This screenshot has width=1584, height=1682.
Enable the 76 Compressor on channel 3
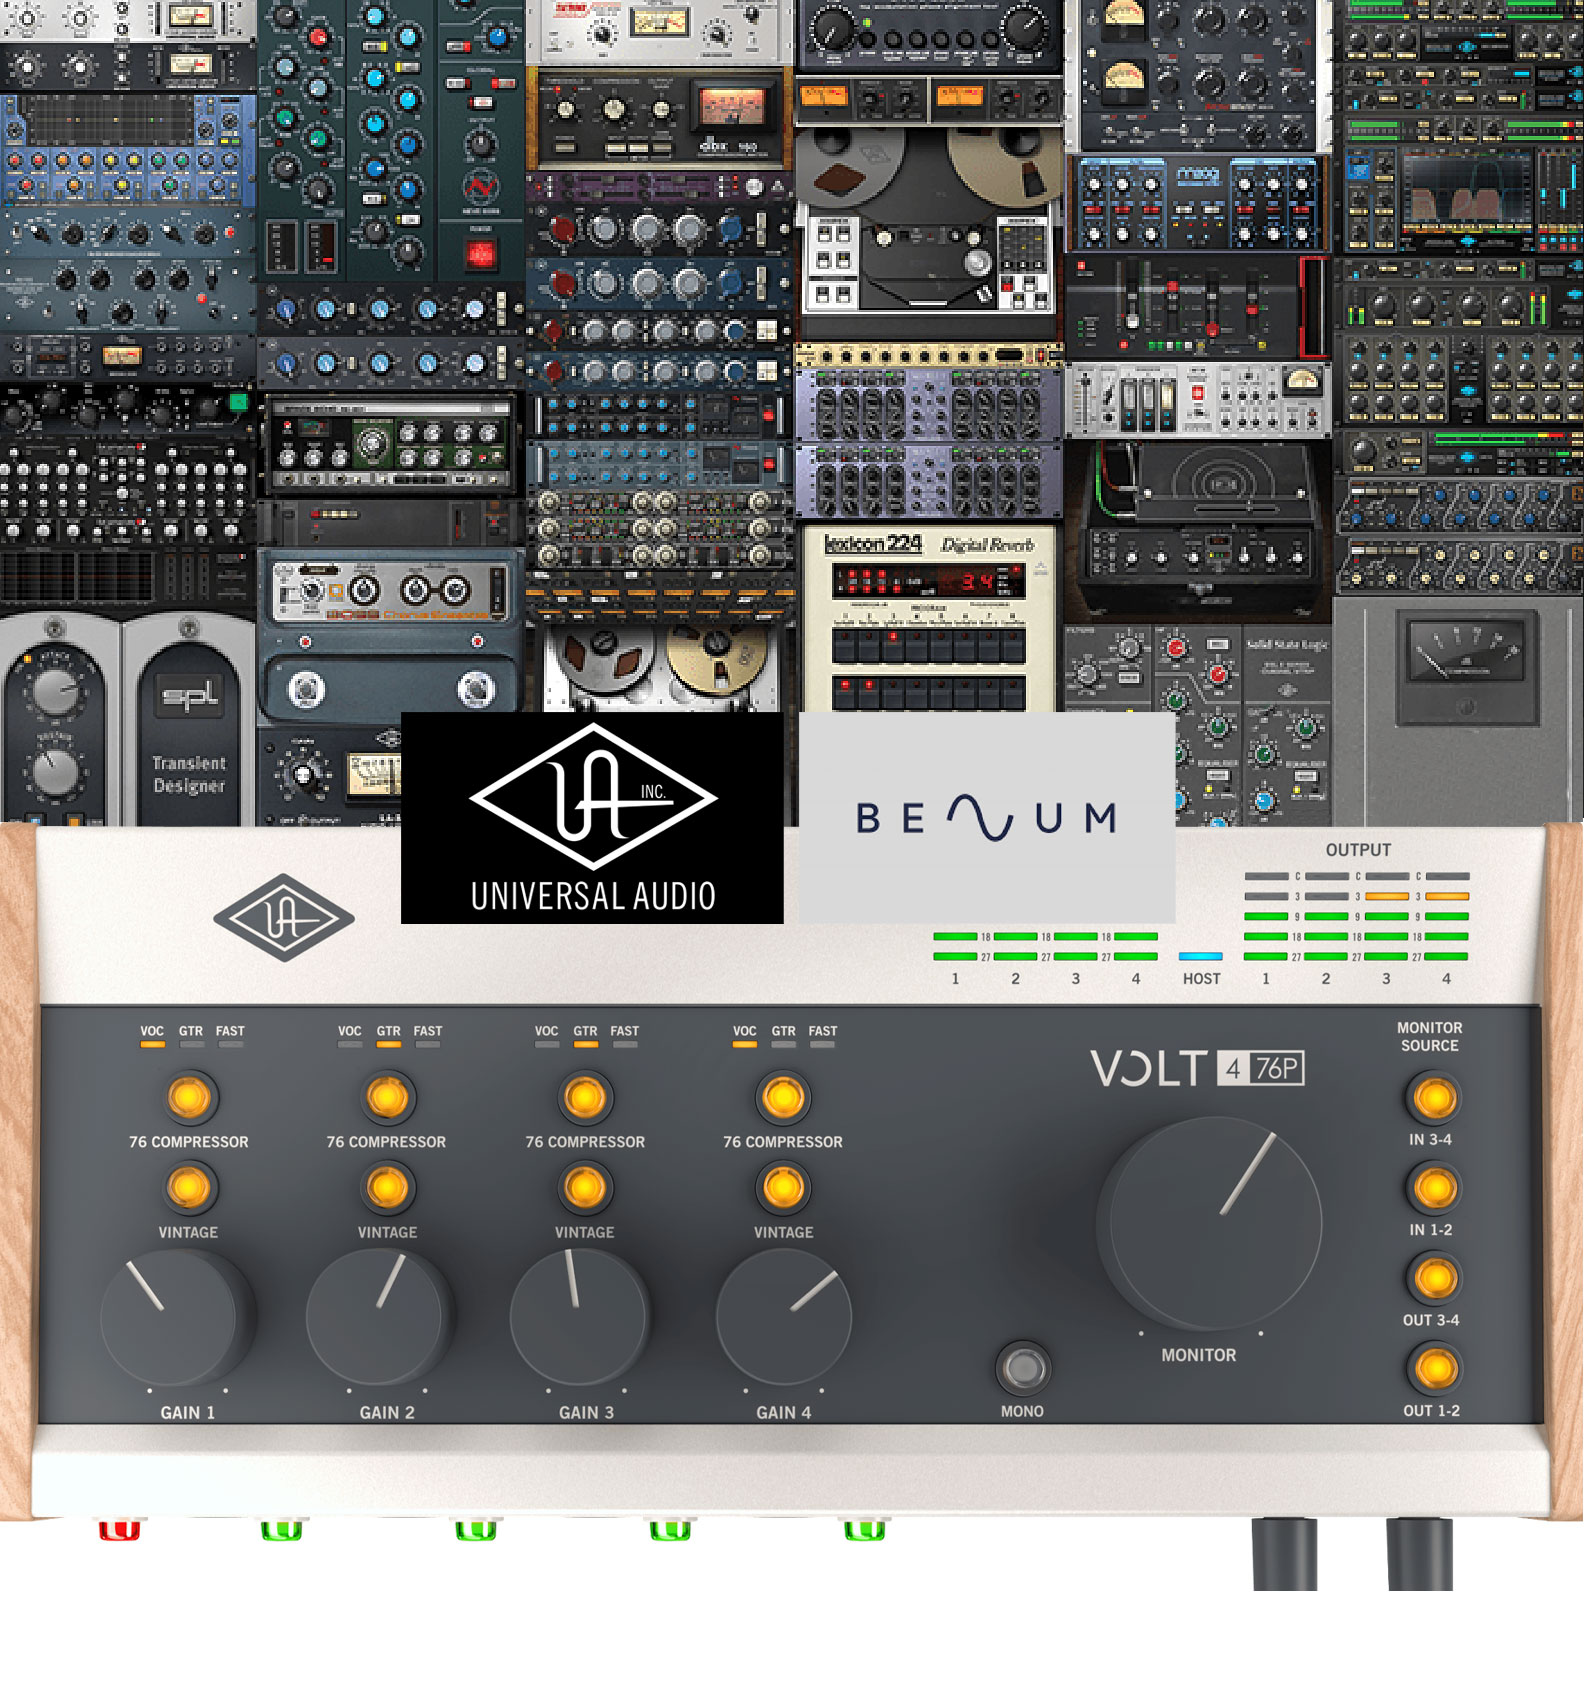(585, 1097)
